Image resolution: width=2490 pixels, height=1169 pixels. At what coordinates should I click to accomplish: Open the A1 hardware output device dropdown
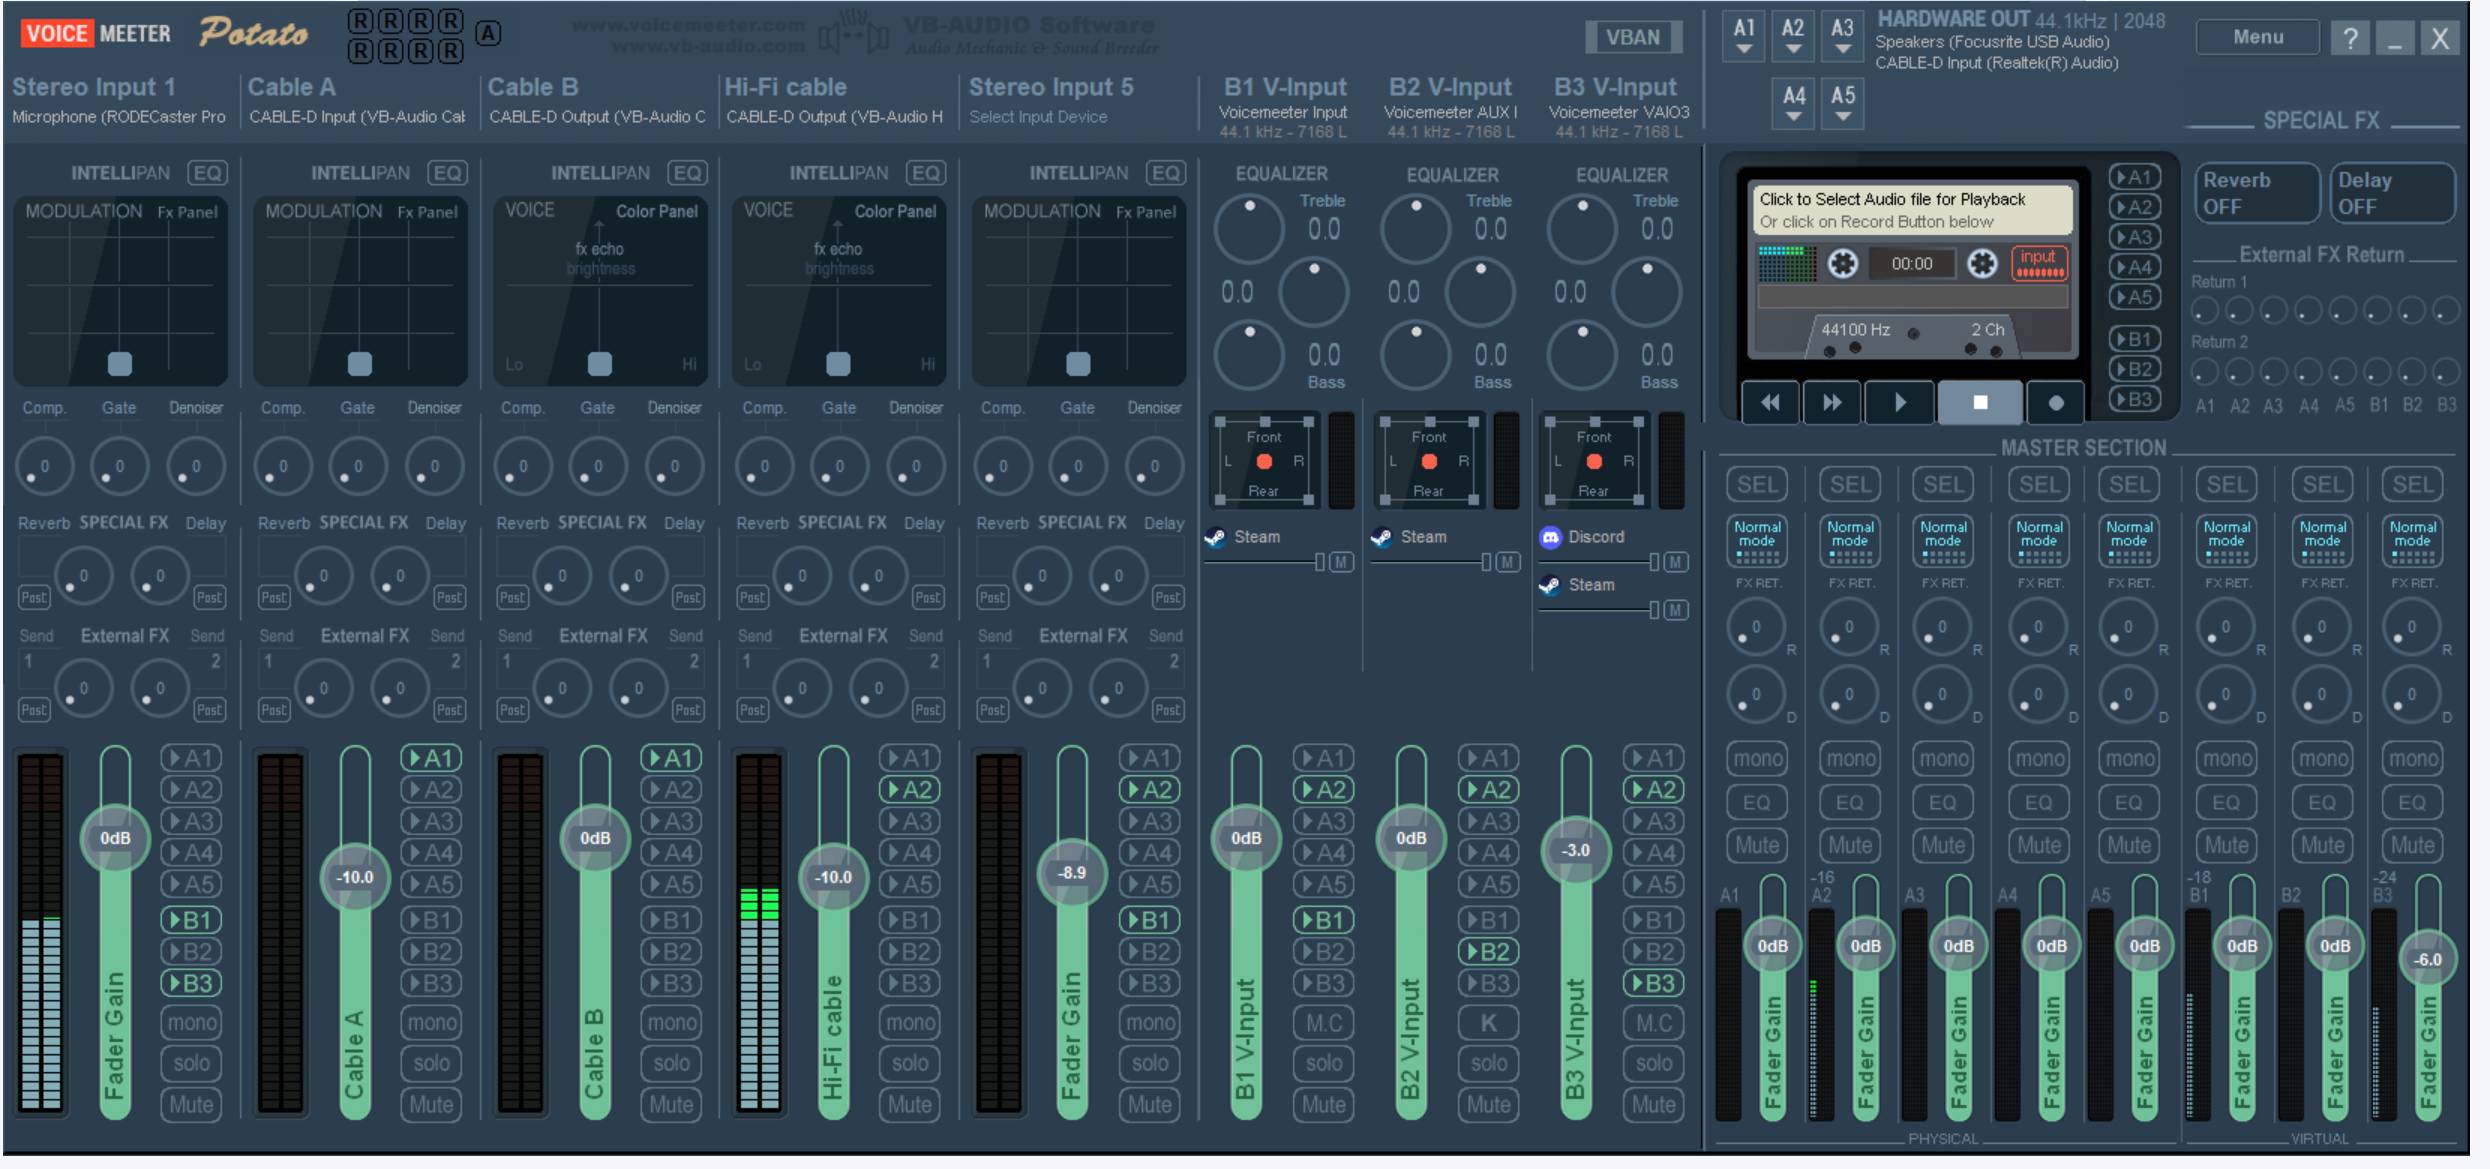[1744, 37]
